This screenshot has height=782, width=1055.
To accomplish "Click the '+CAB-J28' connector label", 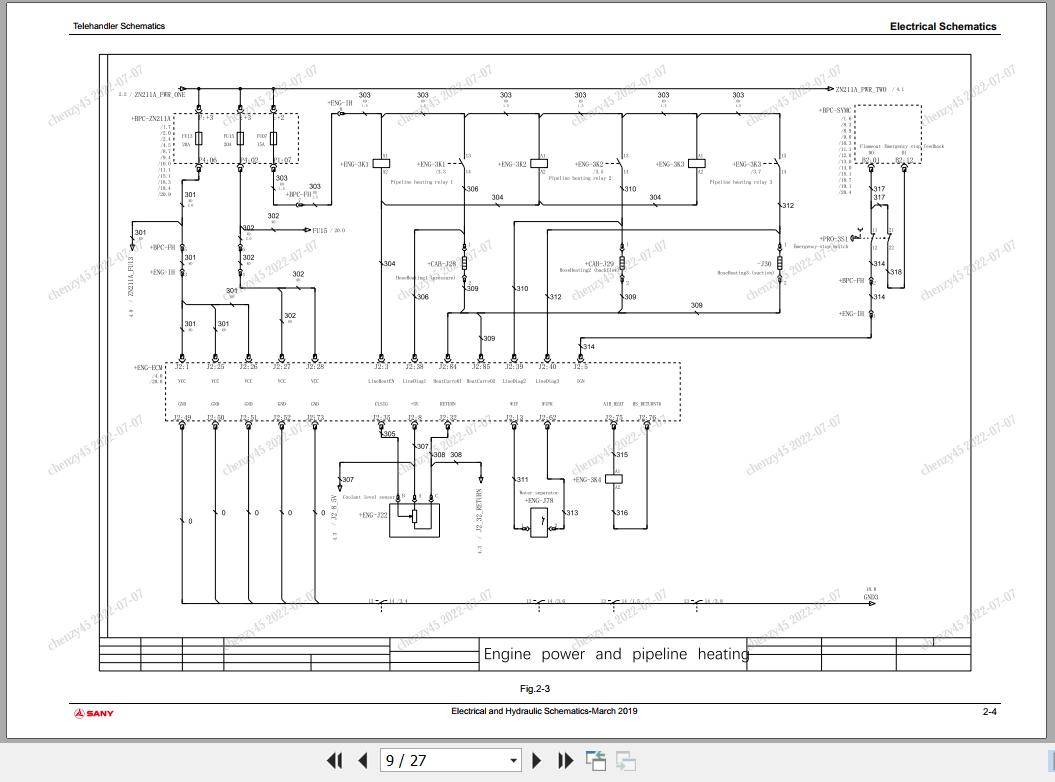I will click(441, 264).
